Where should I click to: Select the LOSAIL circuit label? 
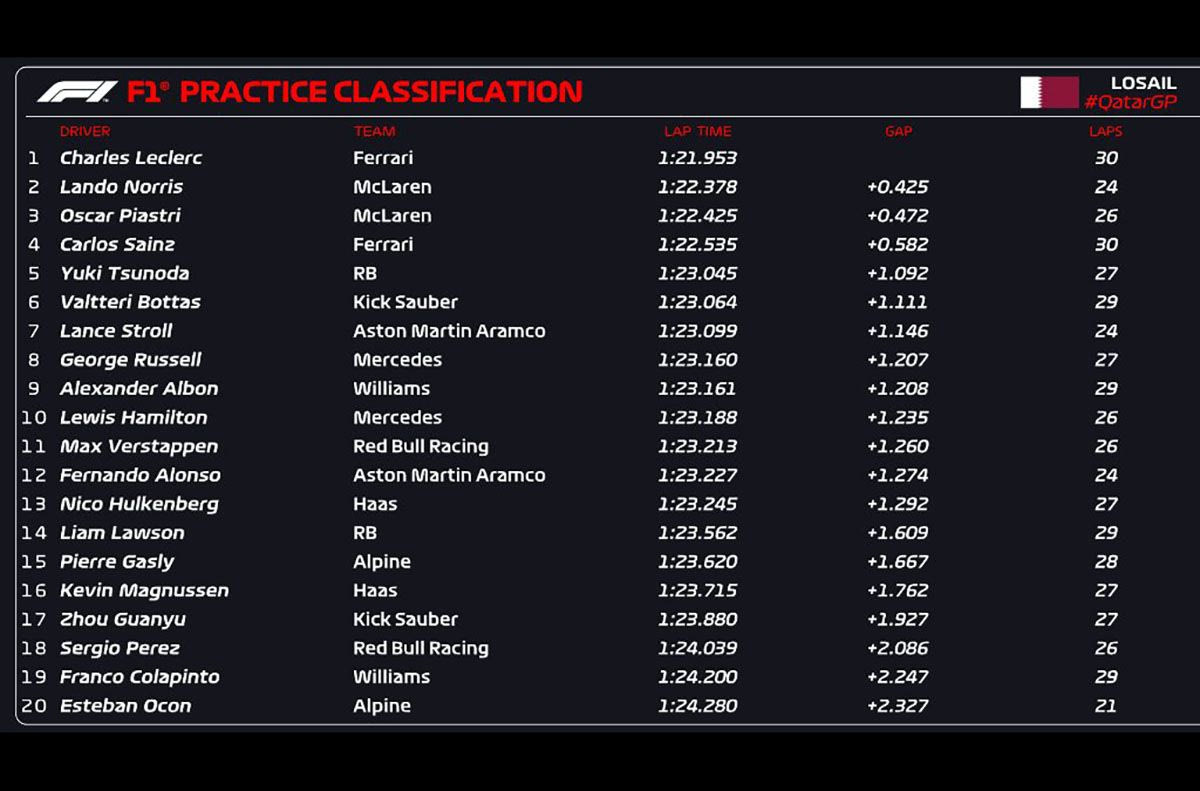point(1143,83)
